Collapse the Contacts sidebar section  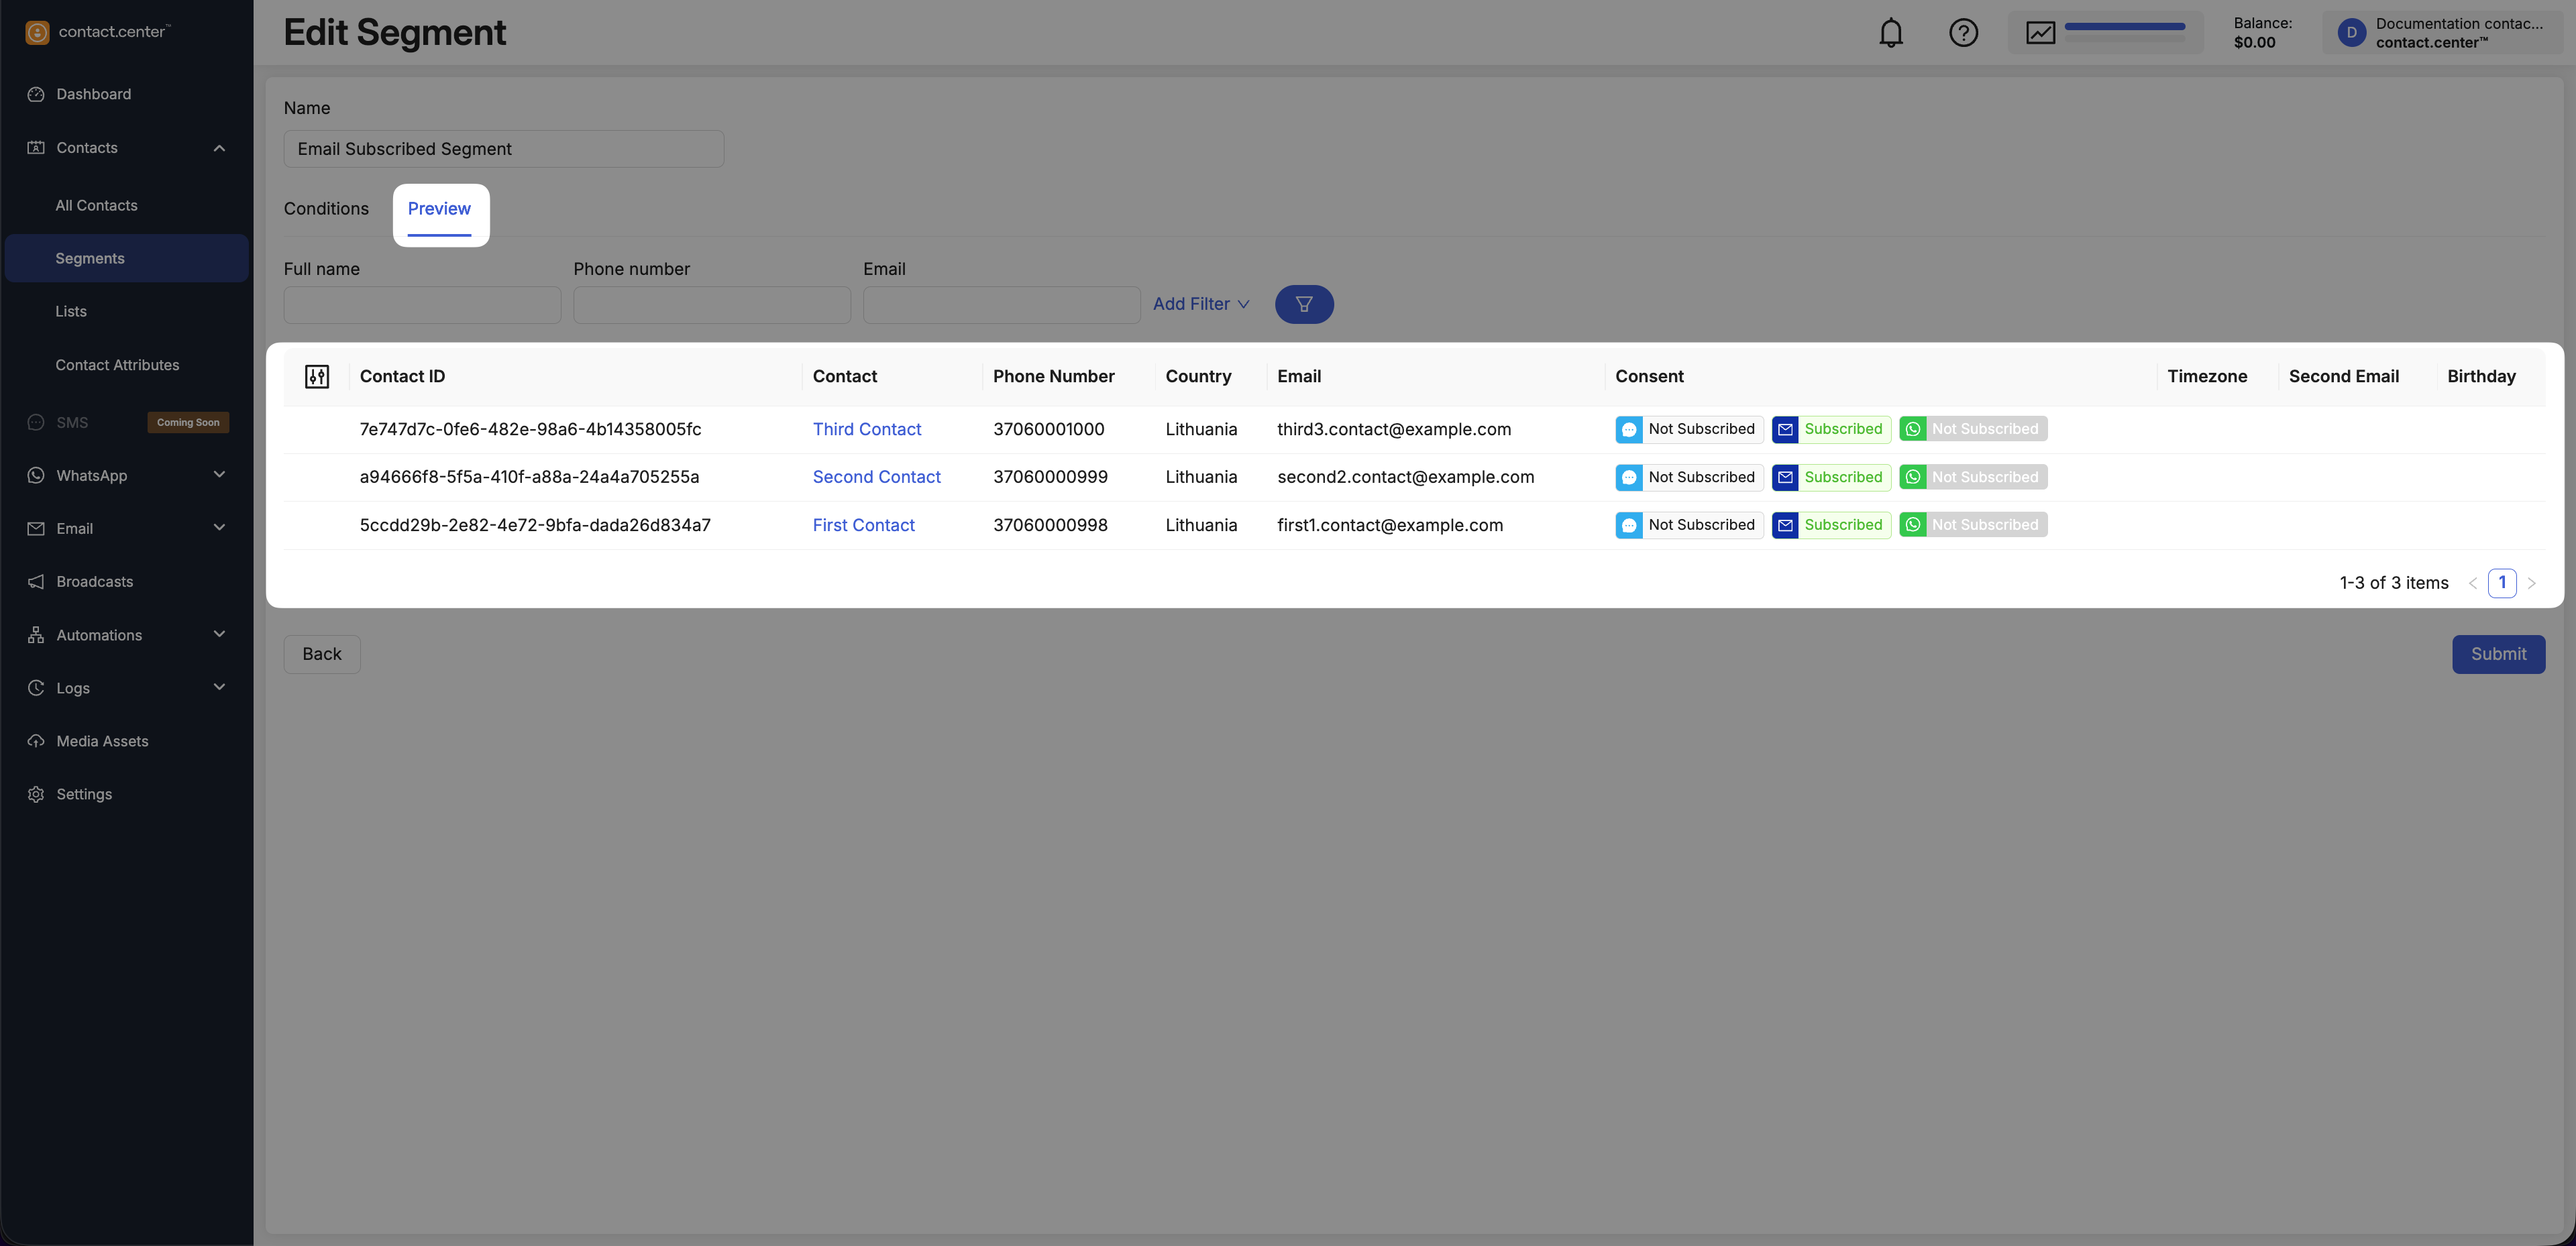click(x=219, y=148)
